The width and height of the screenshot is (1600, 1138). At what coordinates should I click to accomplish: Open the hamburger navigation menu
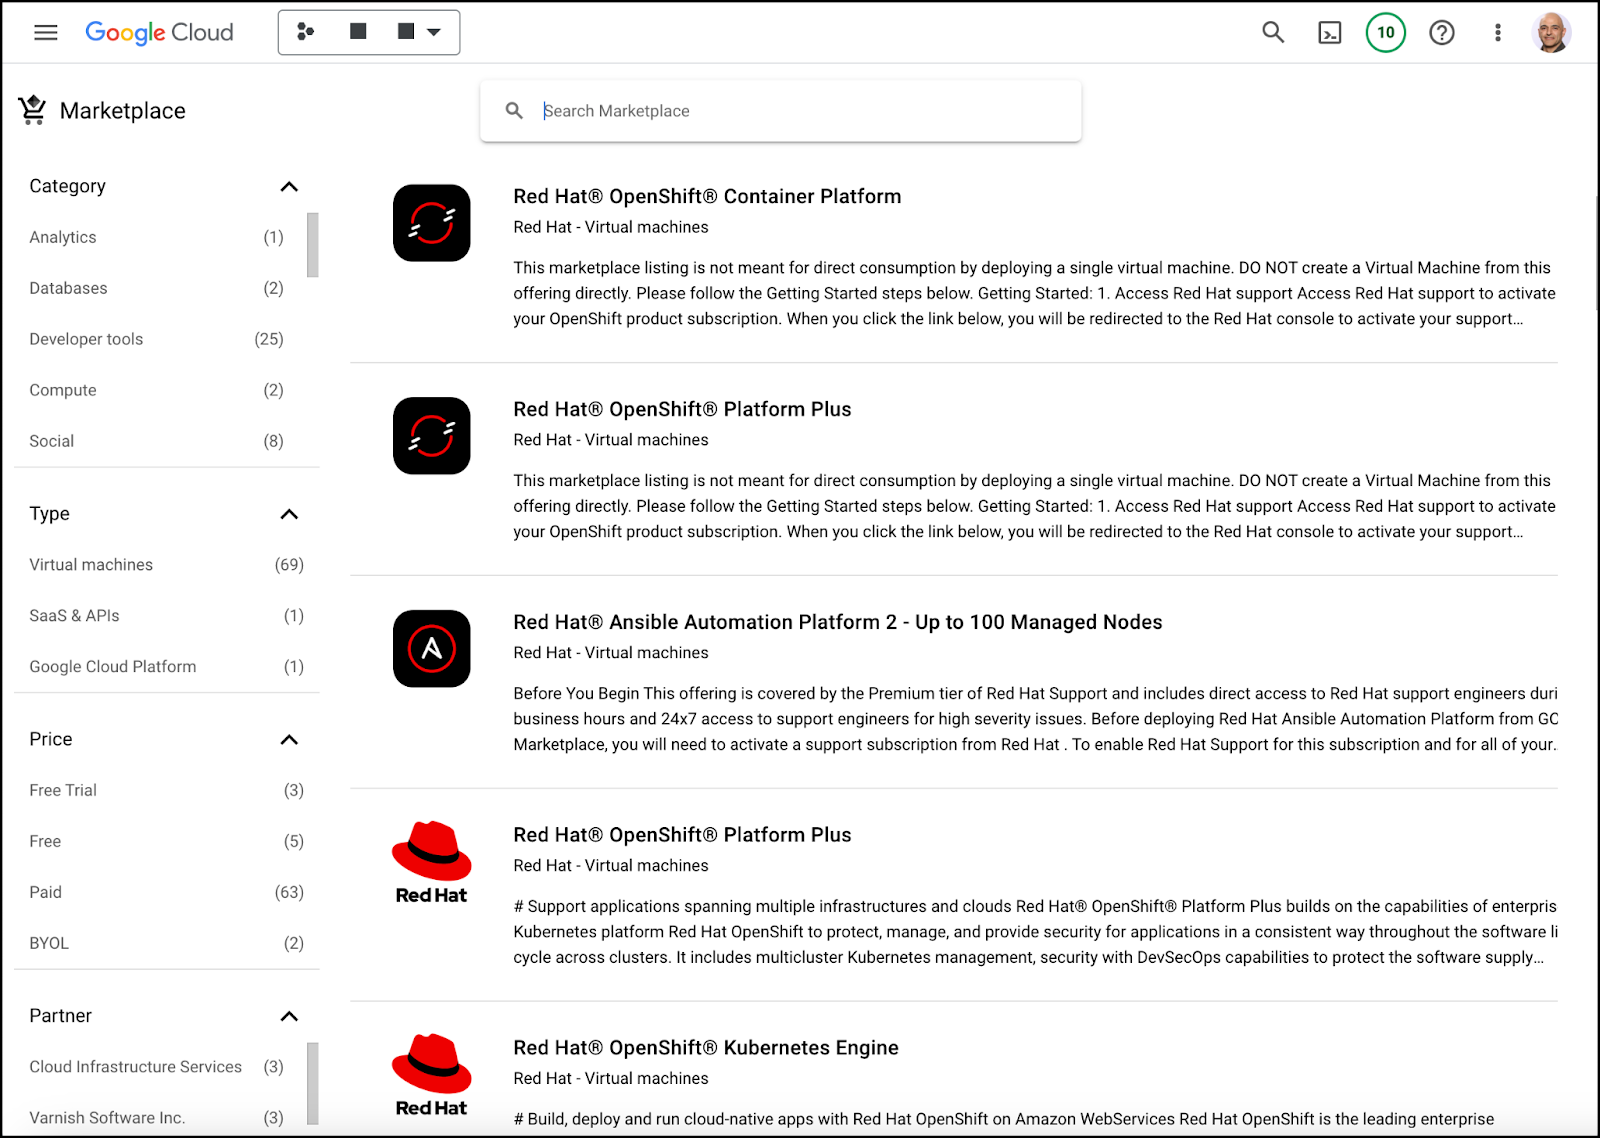(46, 33)
